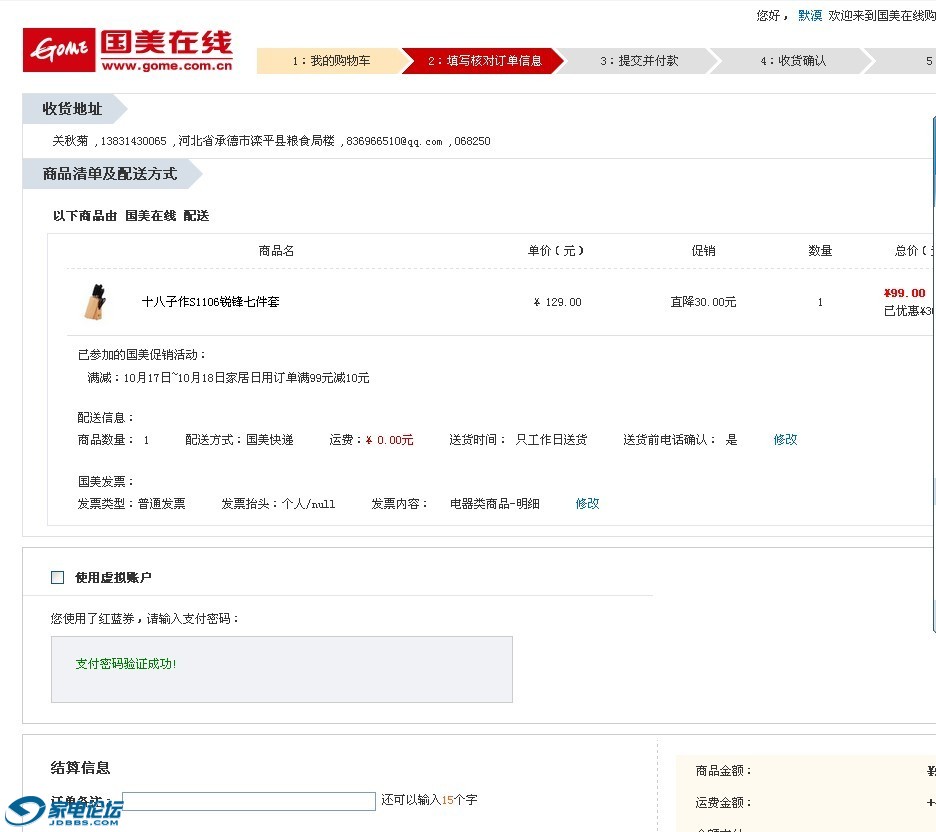Click the 促销 column header
936x832 pixels.
(703, 251)
